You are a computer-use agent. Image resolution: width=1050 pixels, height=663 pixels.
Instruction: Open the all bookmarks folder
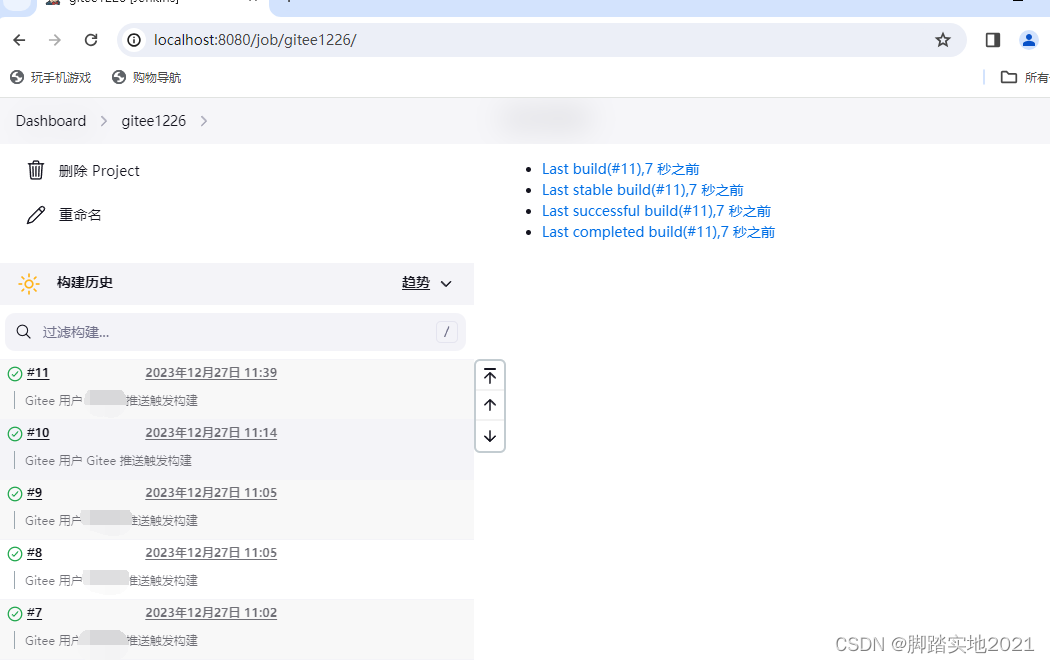(1025, 78)
